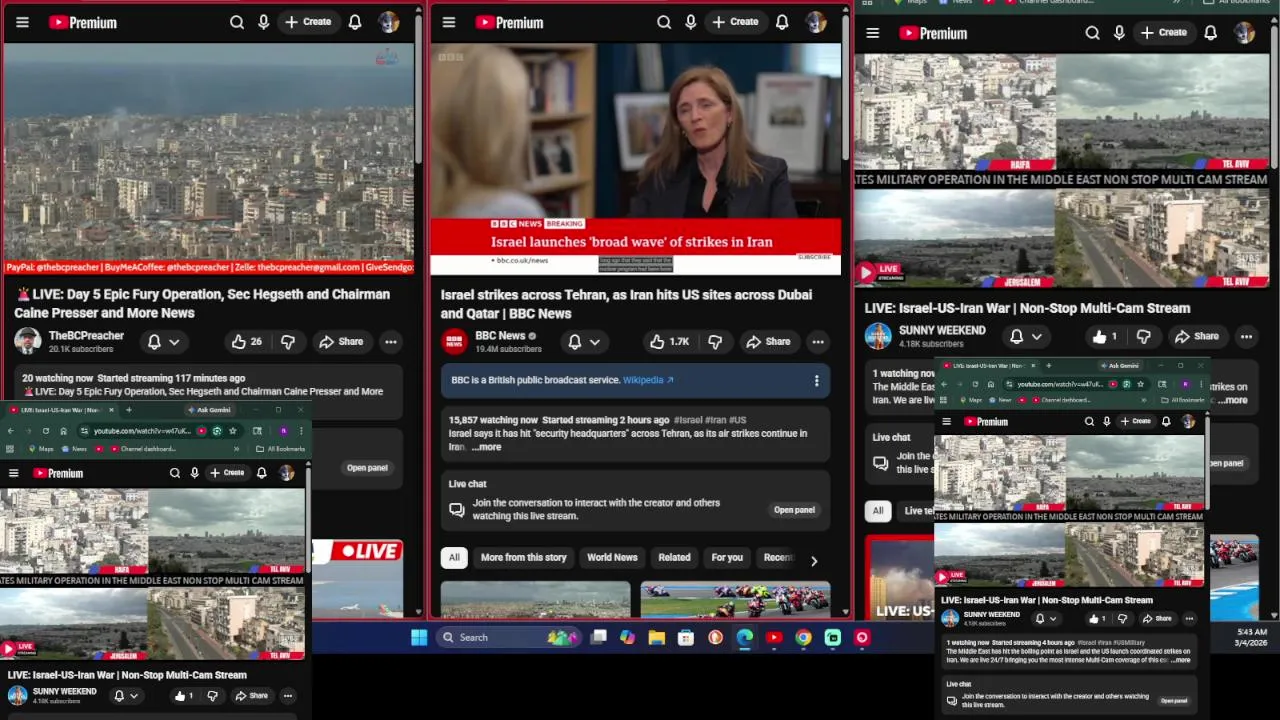Dislike SUNNY WEEKEND stream in top-right window
The image size is (1280, 720).
point(1144,337)
